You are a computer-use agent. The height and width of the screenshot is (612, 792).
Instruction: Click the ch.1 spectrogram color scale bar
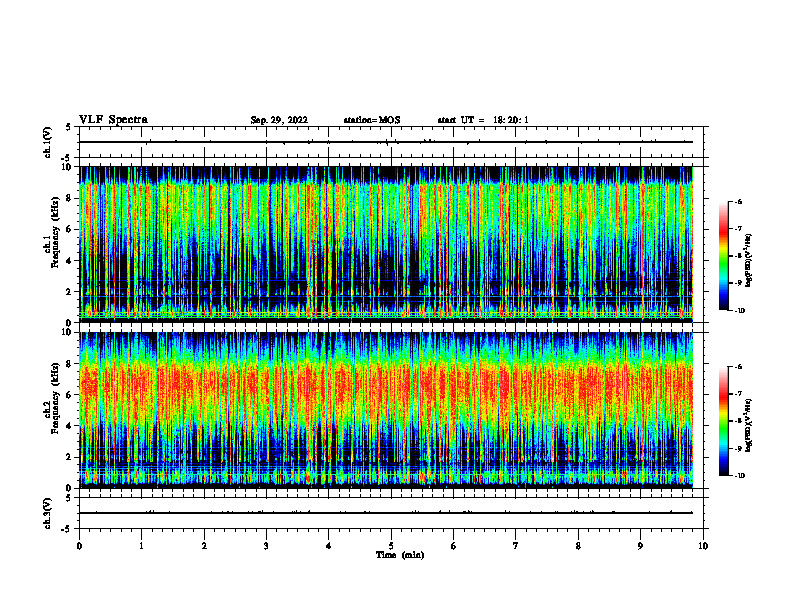click(x=723, y=256)
